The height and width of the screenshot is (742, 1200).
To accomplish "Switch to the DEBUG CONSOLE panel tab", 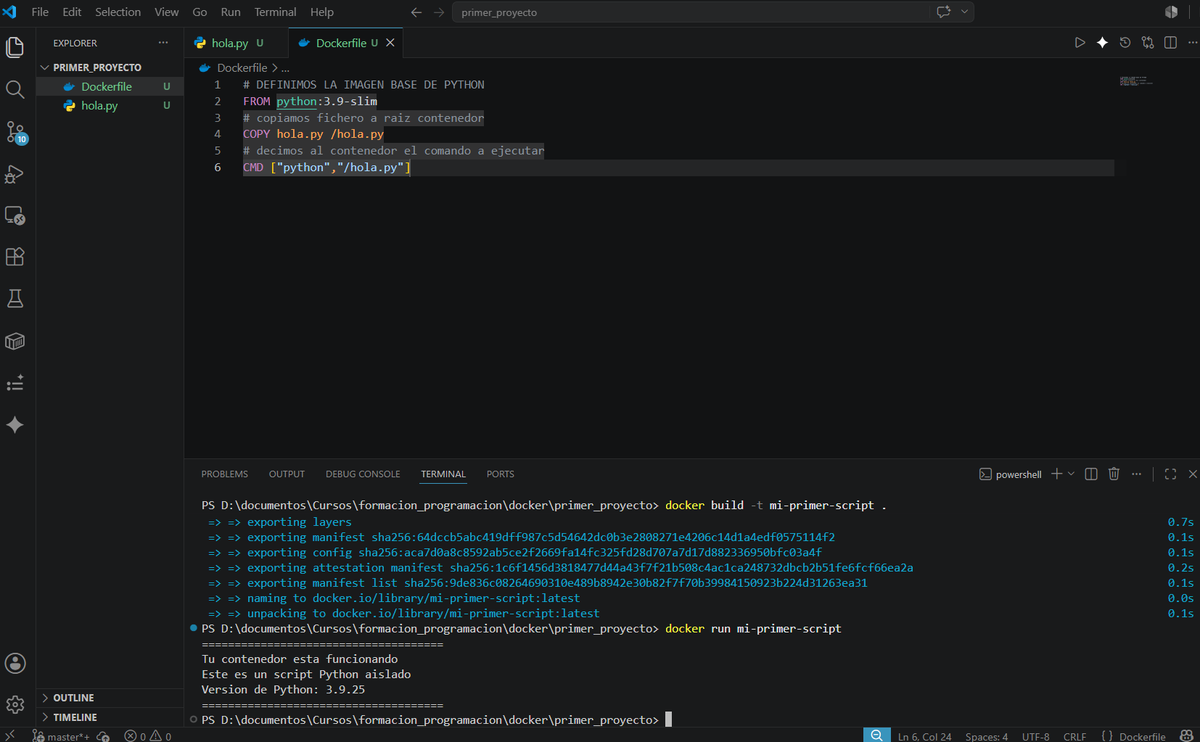I will click(363, 474).
